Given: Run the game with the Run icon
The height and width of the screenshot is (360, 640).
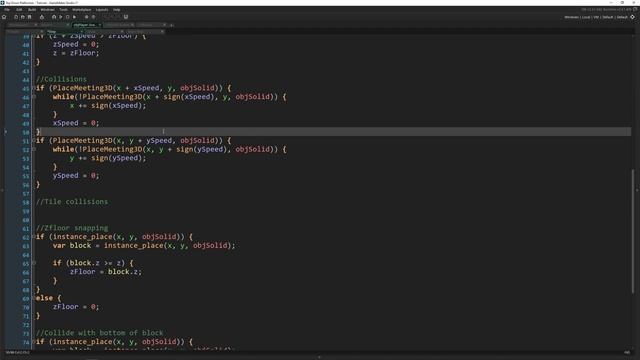Looking at the screenshot, I should [x=61, y=17].
